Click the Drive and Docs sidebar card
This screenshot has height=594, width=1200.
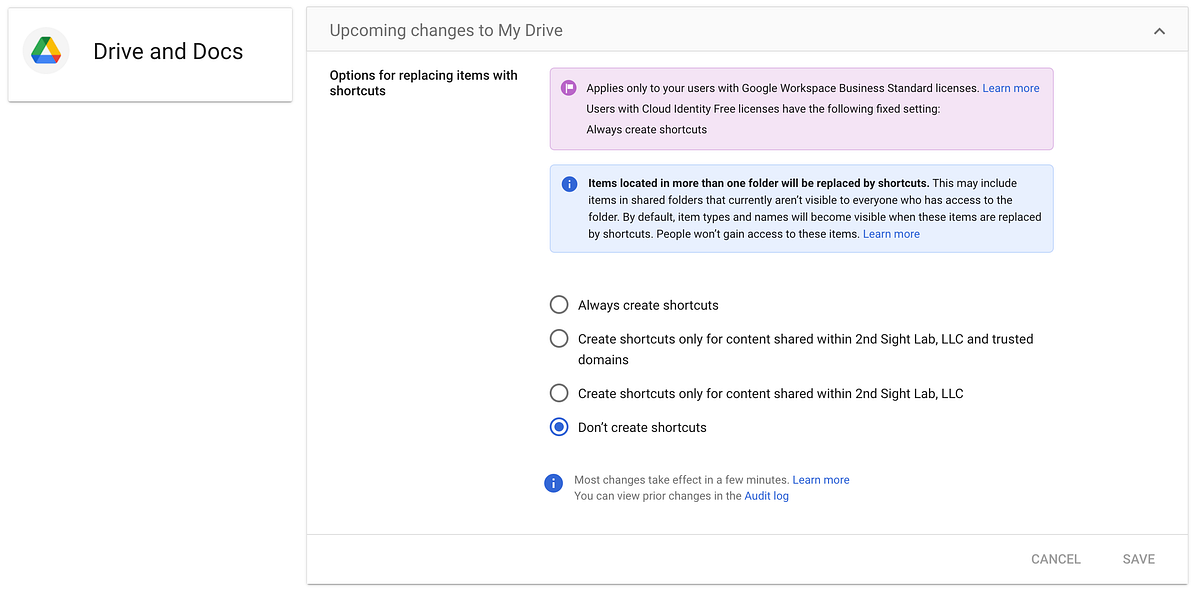(x=149, y=54)
